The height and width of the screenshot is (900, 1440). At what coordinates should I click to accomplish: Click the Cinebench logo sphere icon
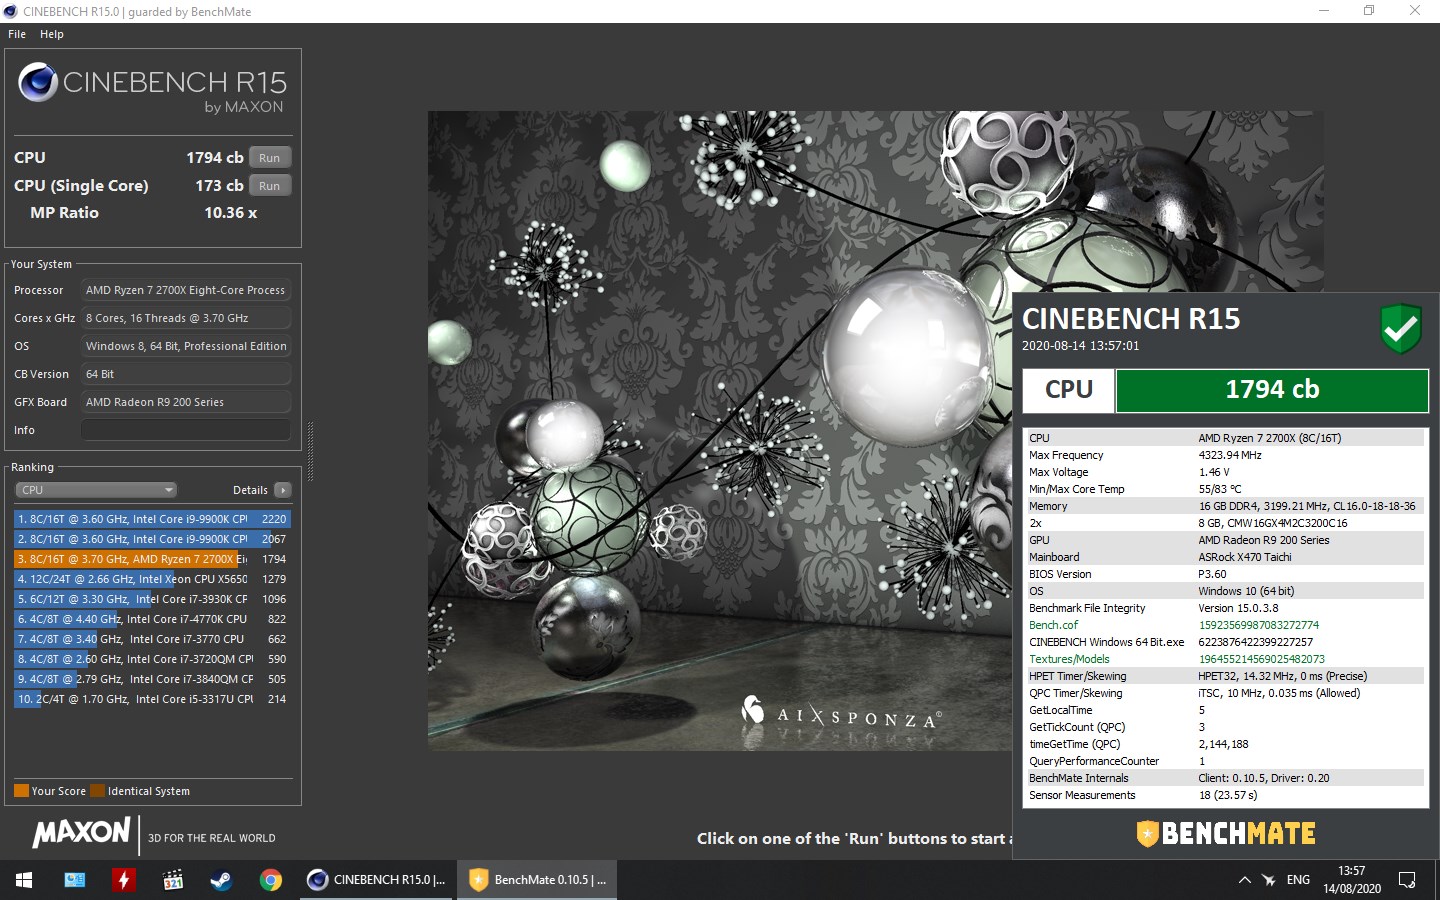click(x=38, y=82)
